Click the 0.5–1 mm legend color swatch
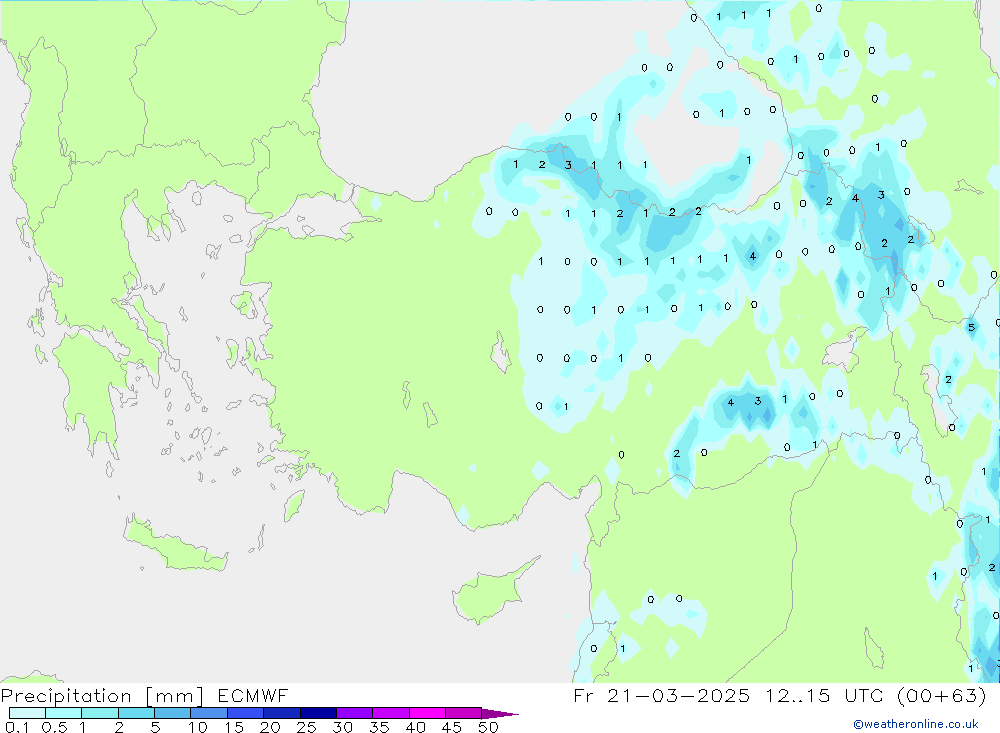This screenshot has width=1000, height=733. pyautogui.click(x=63, y=713)
